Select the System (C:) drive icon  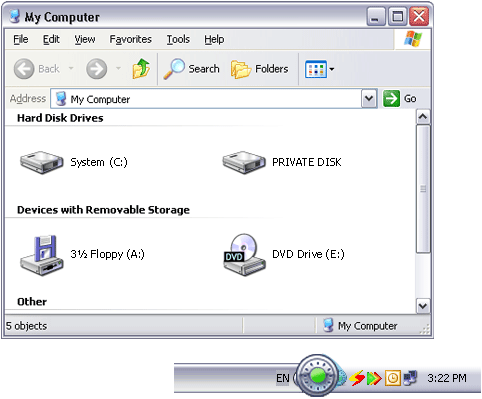[42, 162]
